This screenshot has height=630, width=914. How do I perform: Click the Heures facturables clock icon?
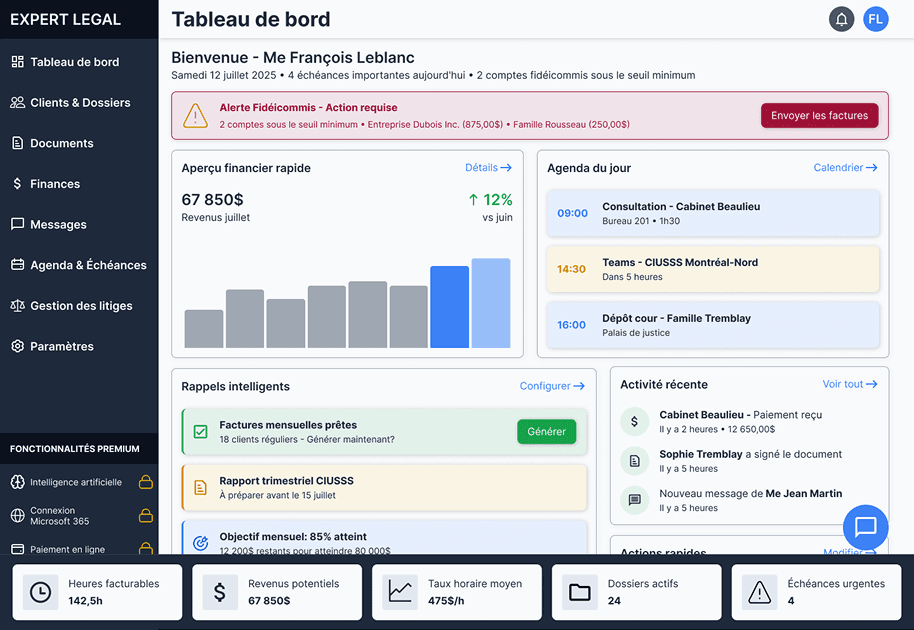(40, 592)
